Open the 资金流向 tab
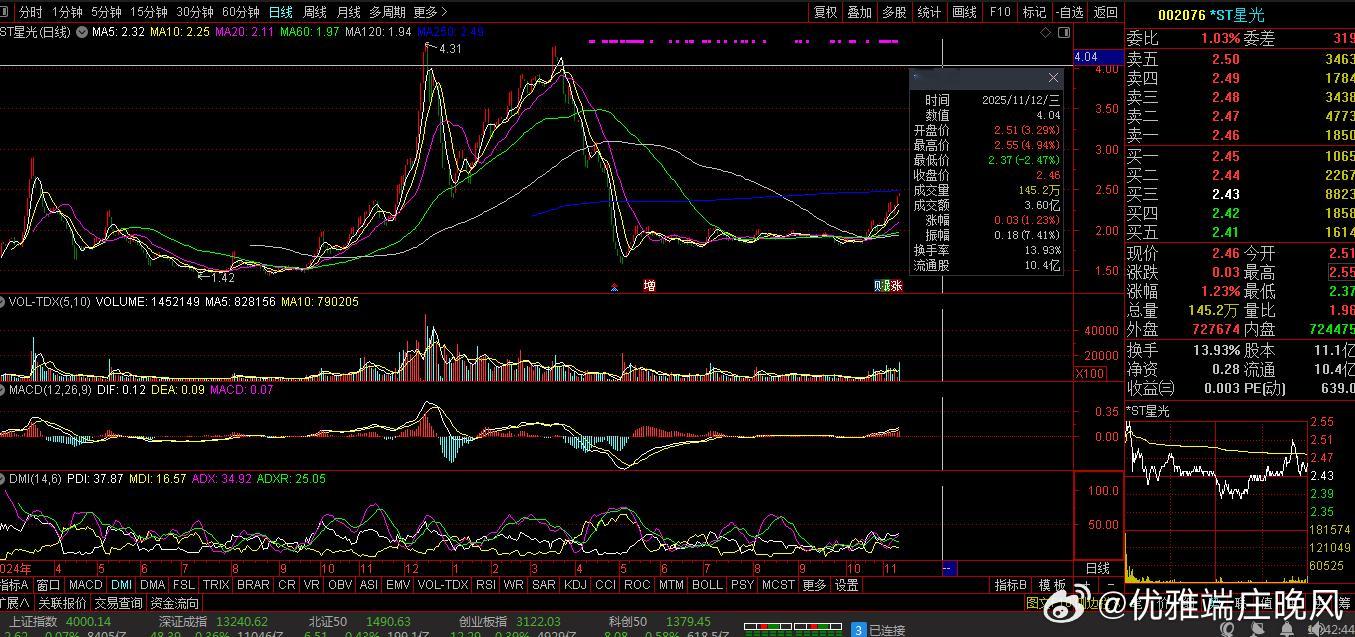The image size is (1355, 637). pyautogui.click(x=175, y=603)
